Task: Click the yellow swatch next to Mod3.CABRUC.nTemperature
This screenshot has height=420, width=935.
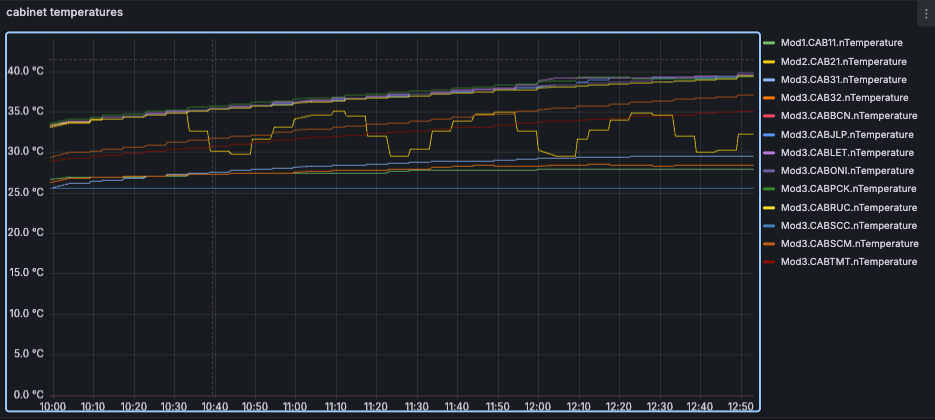Action: coord(769,207)
